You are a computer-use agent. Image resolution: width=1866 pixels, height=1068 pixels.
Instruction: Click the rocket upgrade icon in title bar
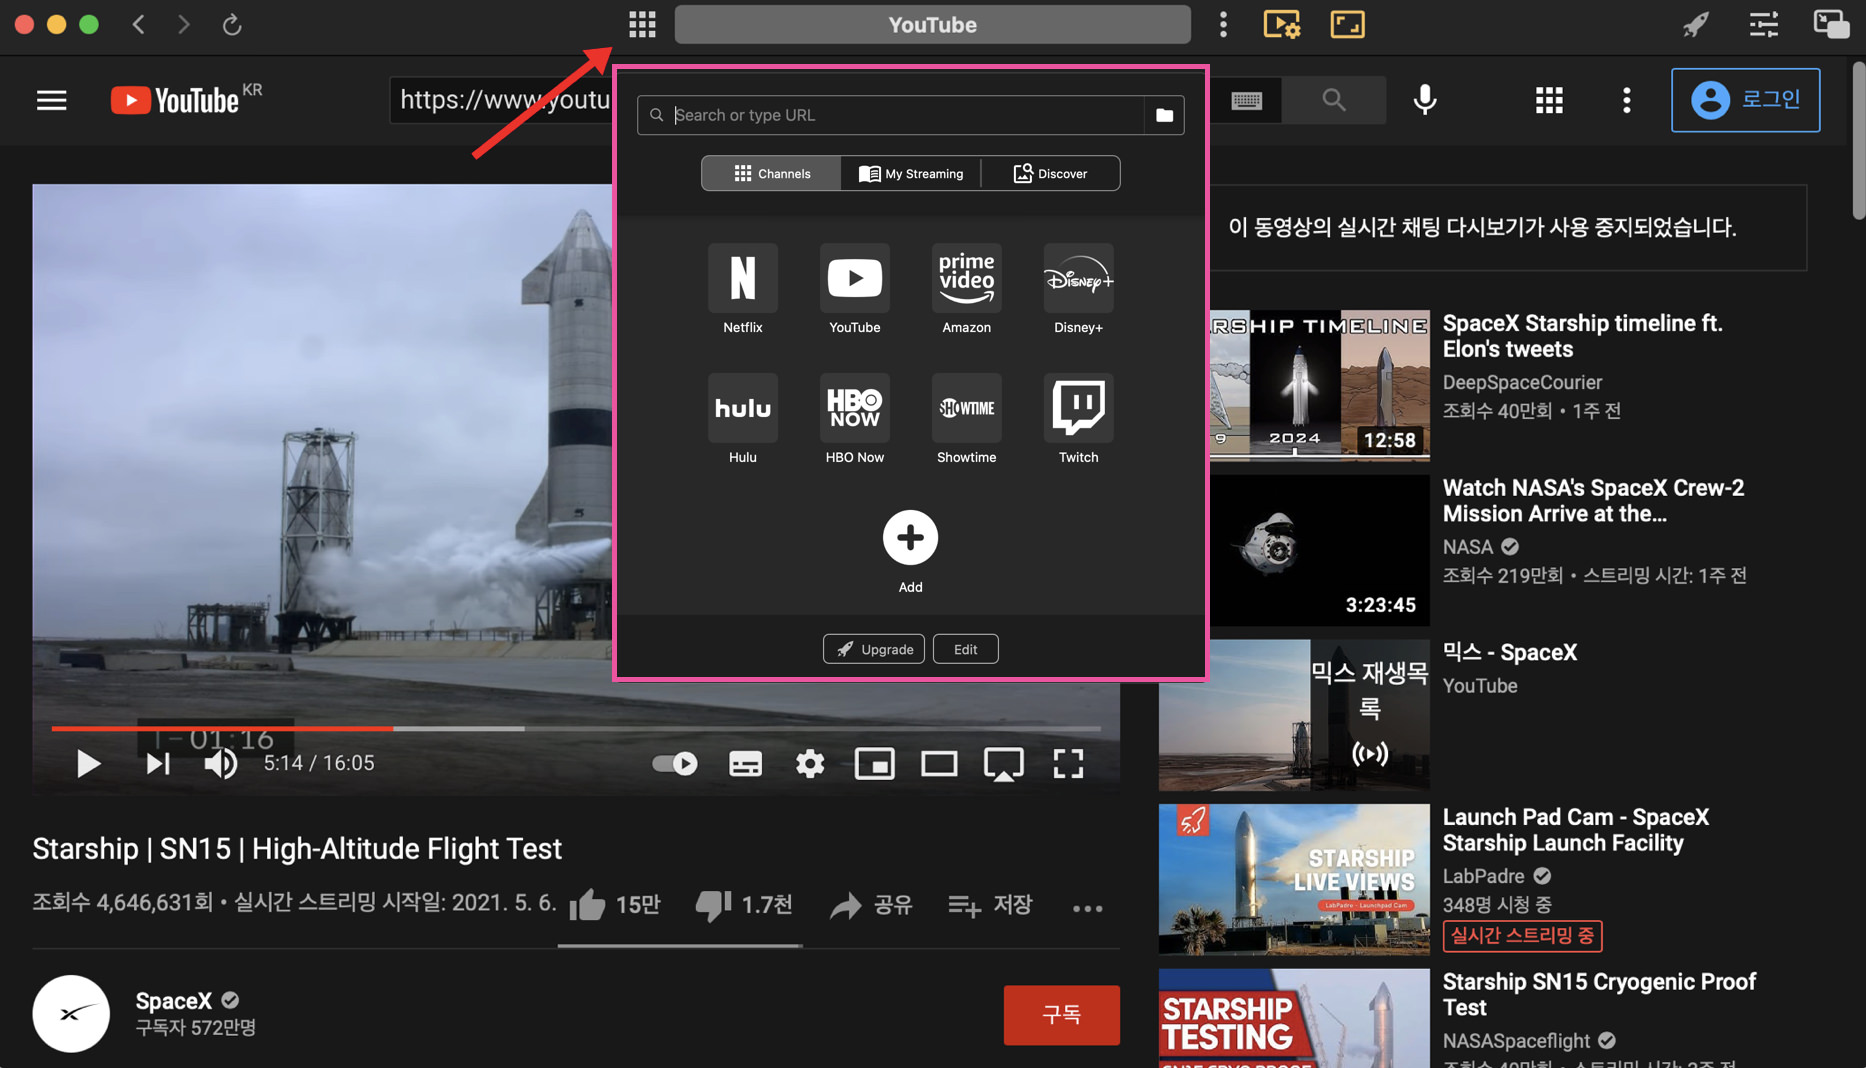pyautogui.click(x=1696, y=24)
